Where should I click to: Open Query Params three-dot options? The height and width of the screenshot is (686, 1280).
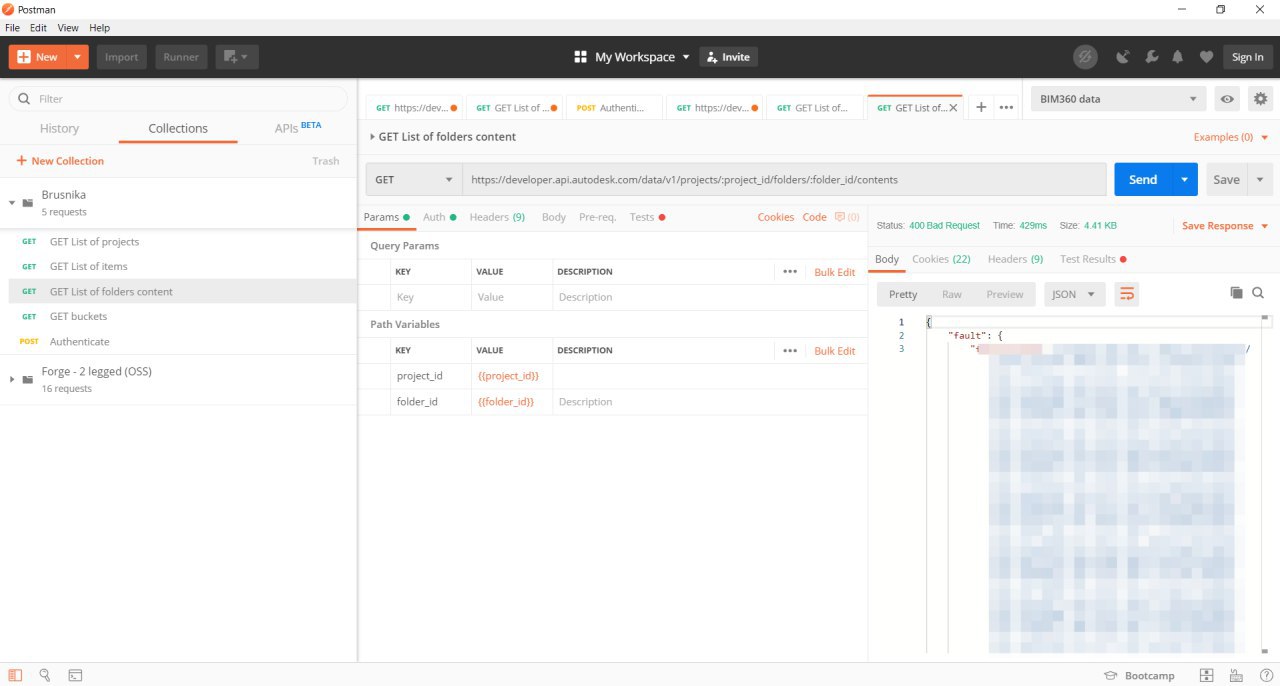(x=790, y=271)
